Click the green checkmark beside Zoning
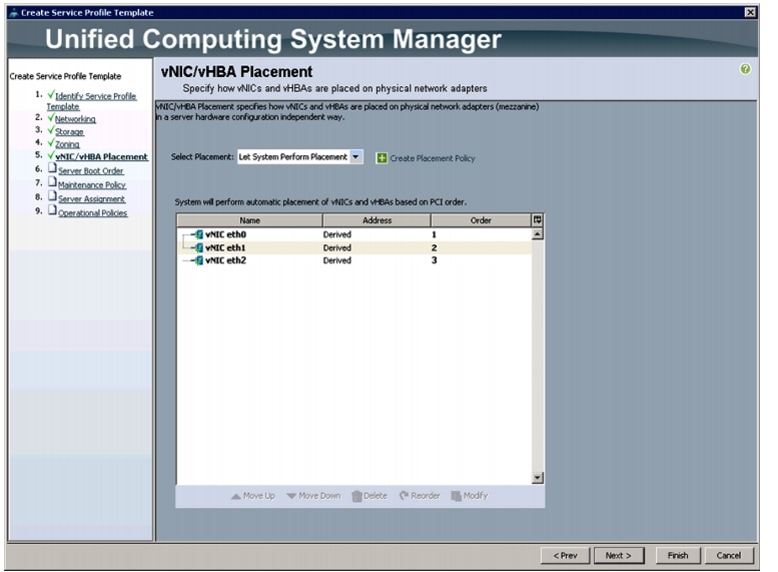The image size is (778, 572). pyautogui.click(x=51, y=142)
